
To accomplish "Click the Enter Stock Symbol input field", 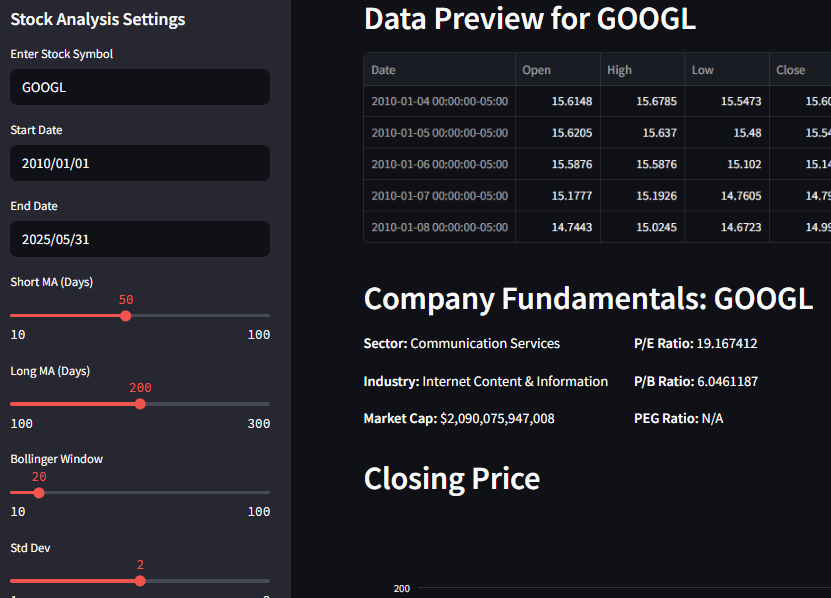I will (140, 87).
